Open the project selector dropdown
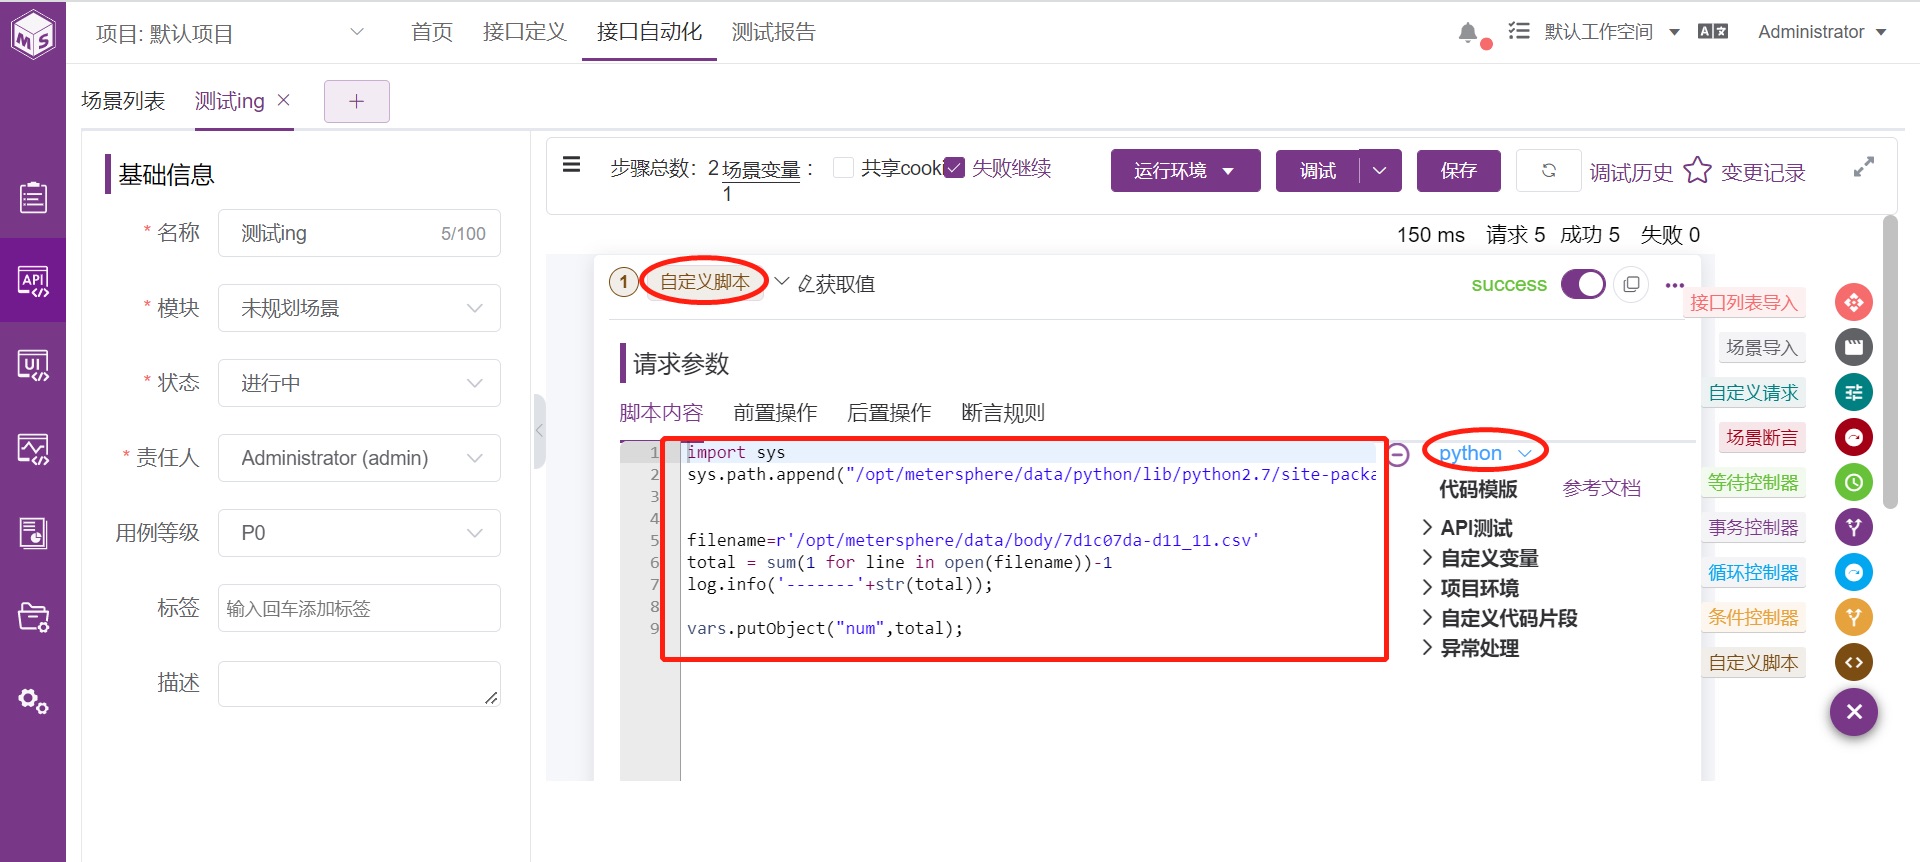Viewport: 1920px width, 862px height. click(231, 33)
